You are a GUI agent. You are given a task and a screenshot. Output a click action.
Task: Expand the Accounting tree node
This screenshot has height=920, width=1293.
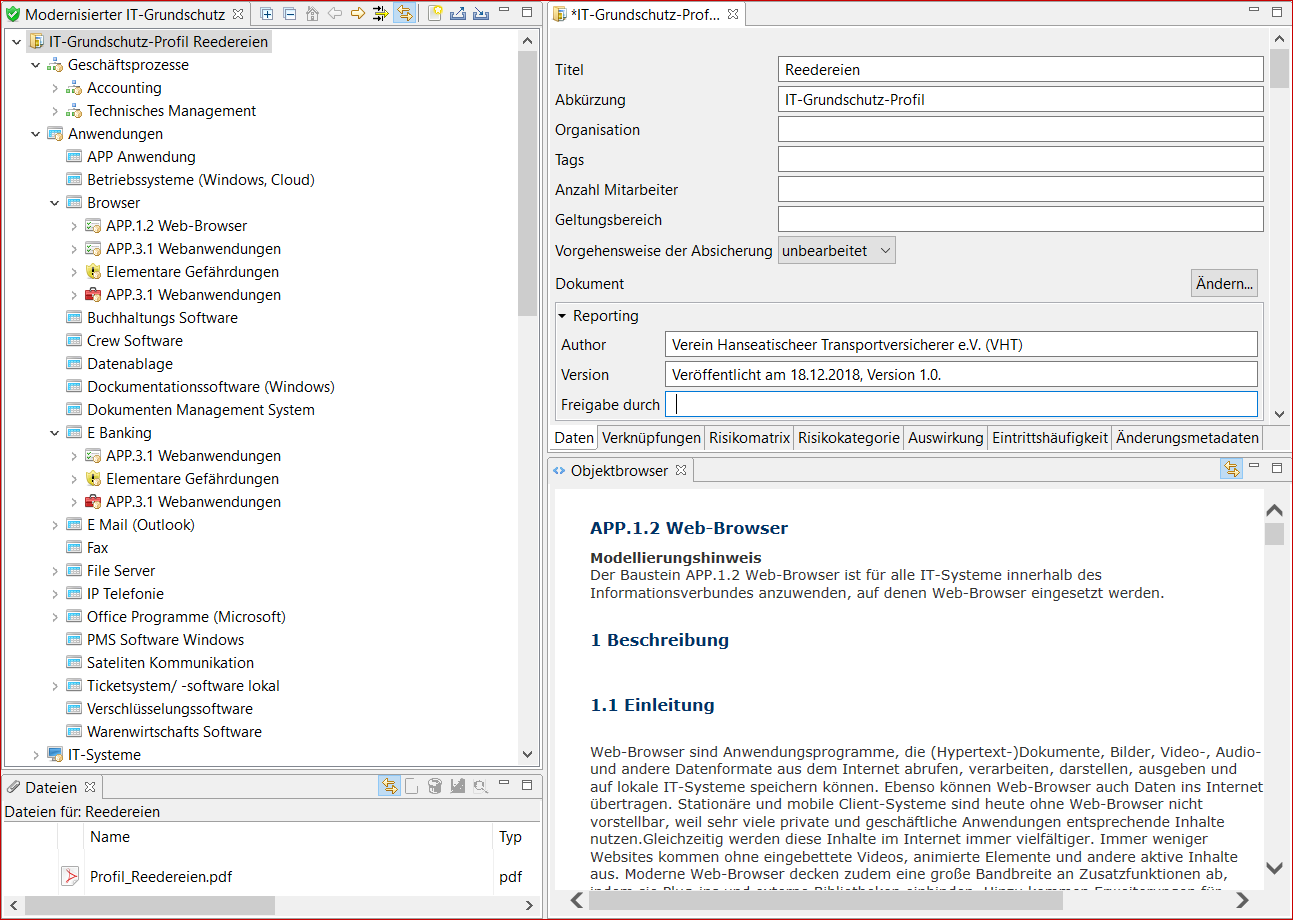(55, 88)
